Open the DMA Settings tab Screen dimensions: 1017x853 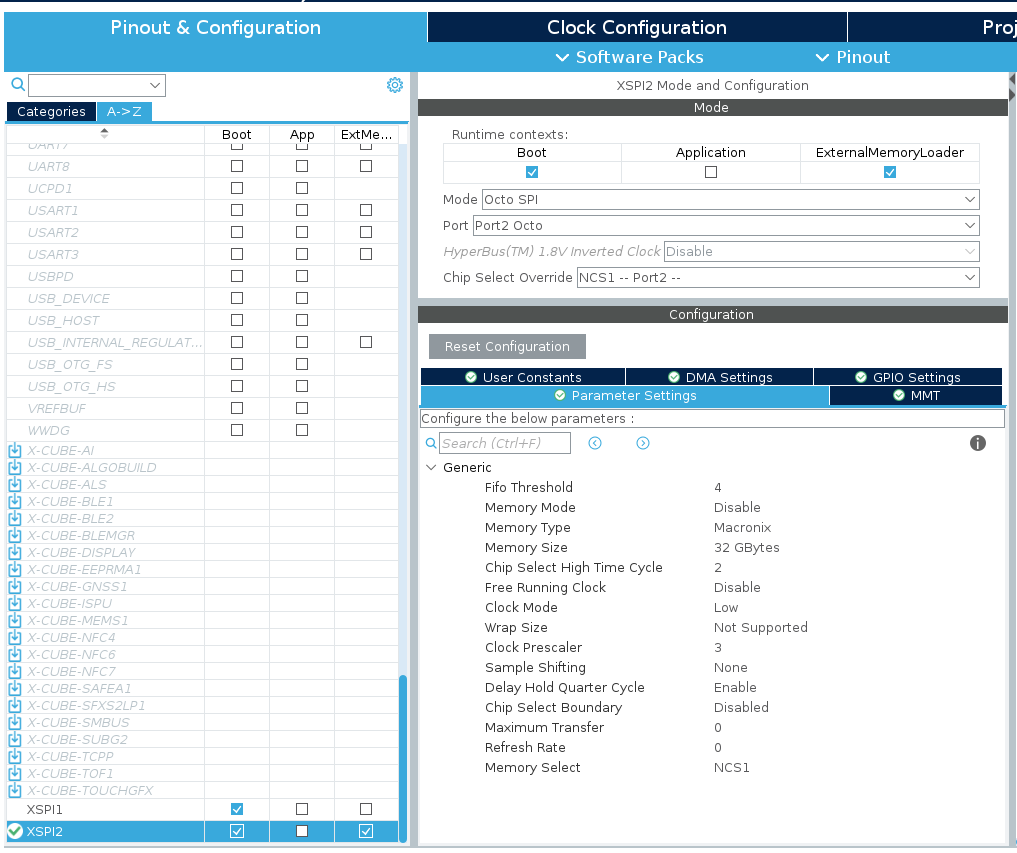click(x=722, y=376)
